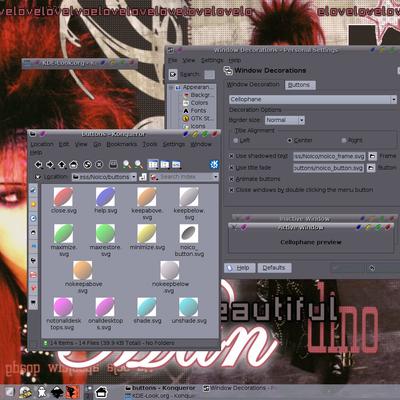Toggle close windows by double clicking checkbox
Screen dimensions: 400x400
point(231,190)
